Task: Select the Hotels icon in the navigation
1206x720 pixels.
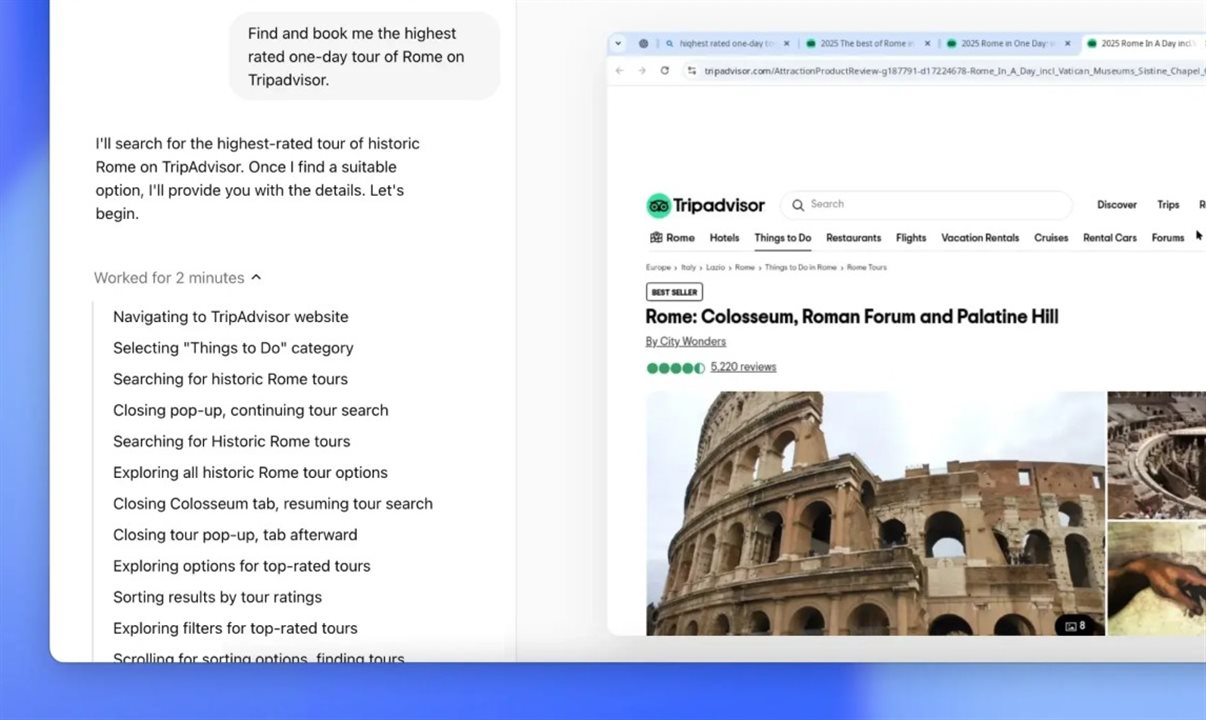Action: coord(724,238)
